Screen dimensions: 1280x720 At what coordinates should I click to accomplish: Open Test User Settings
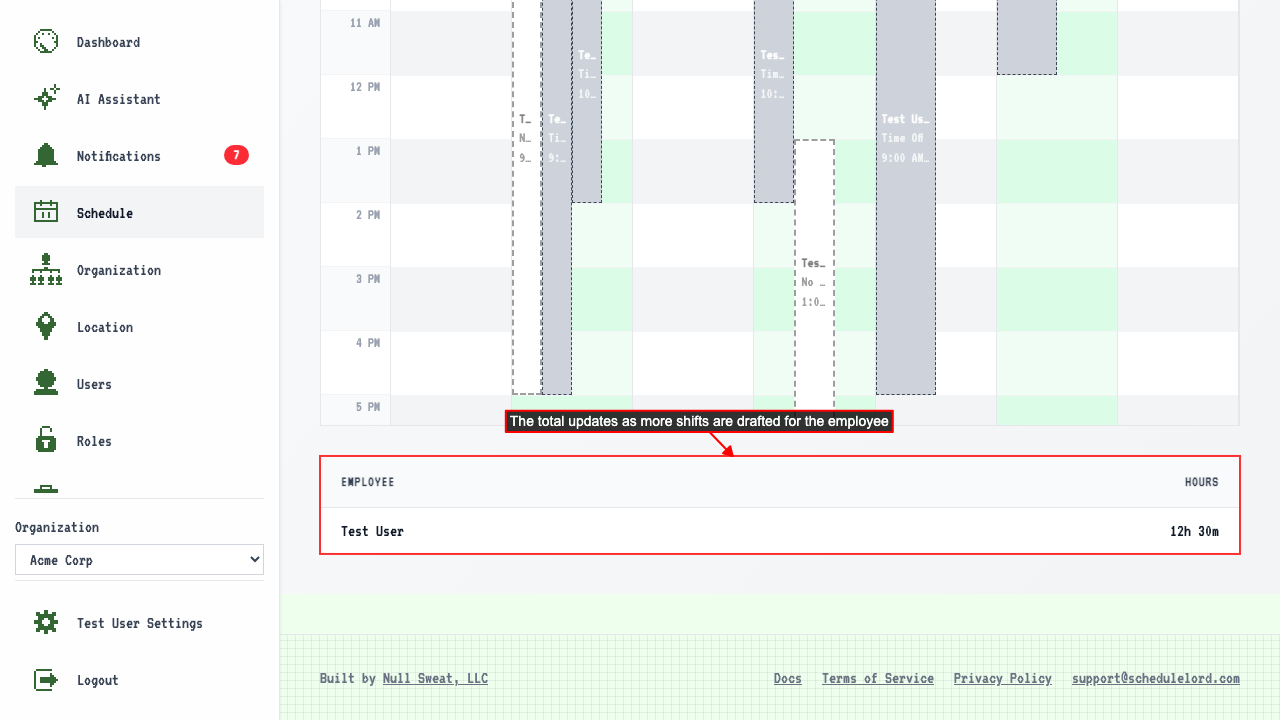(x=139, y=623)
